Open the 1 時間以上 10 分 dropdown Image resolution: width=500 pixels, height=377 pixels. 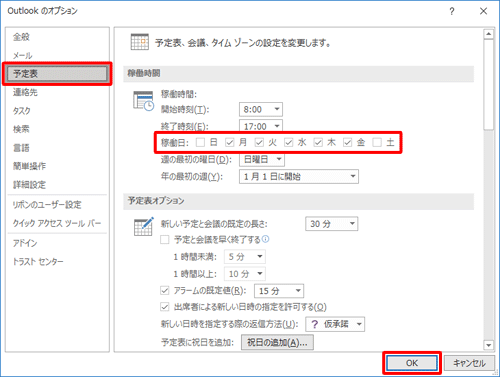tap(245, 274)
